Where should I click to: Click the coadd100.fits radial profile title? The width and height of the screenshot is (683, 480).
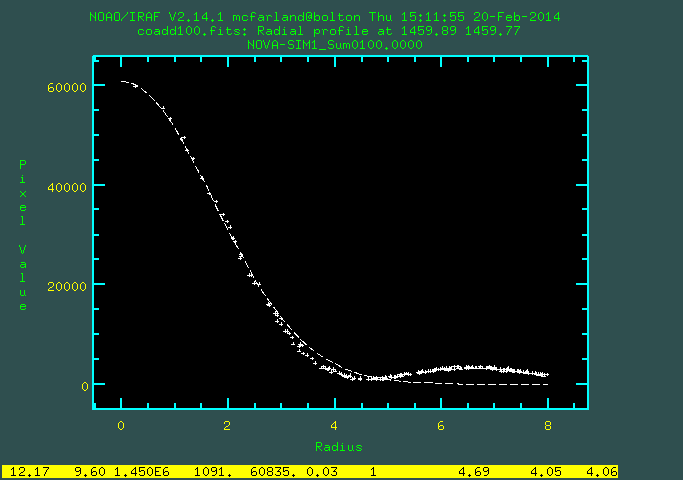coord(339,31)
